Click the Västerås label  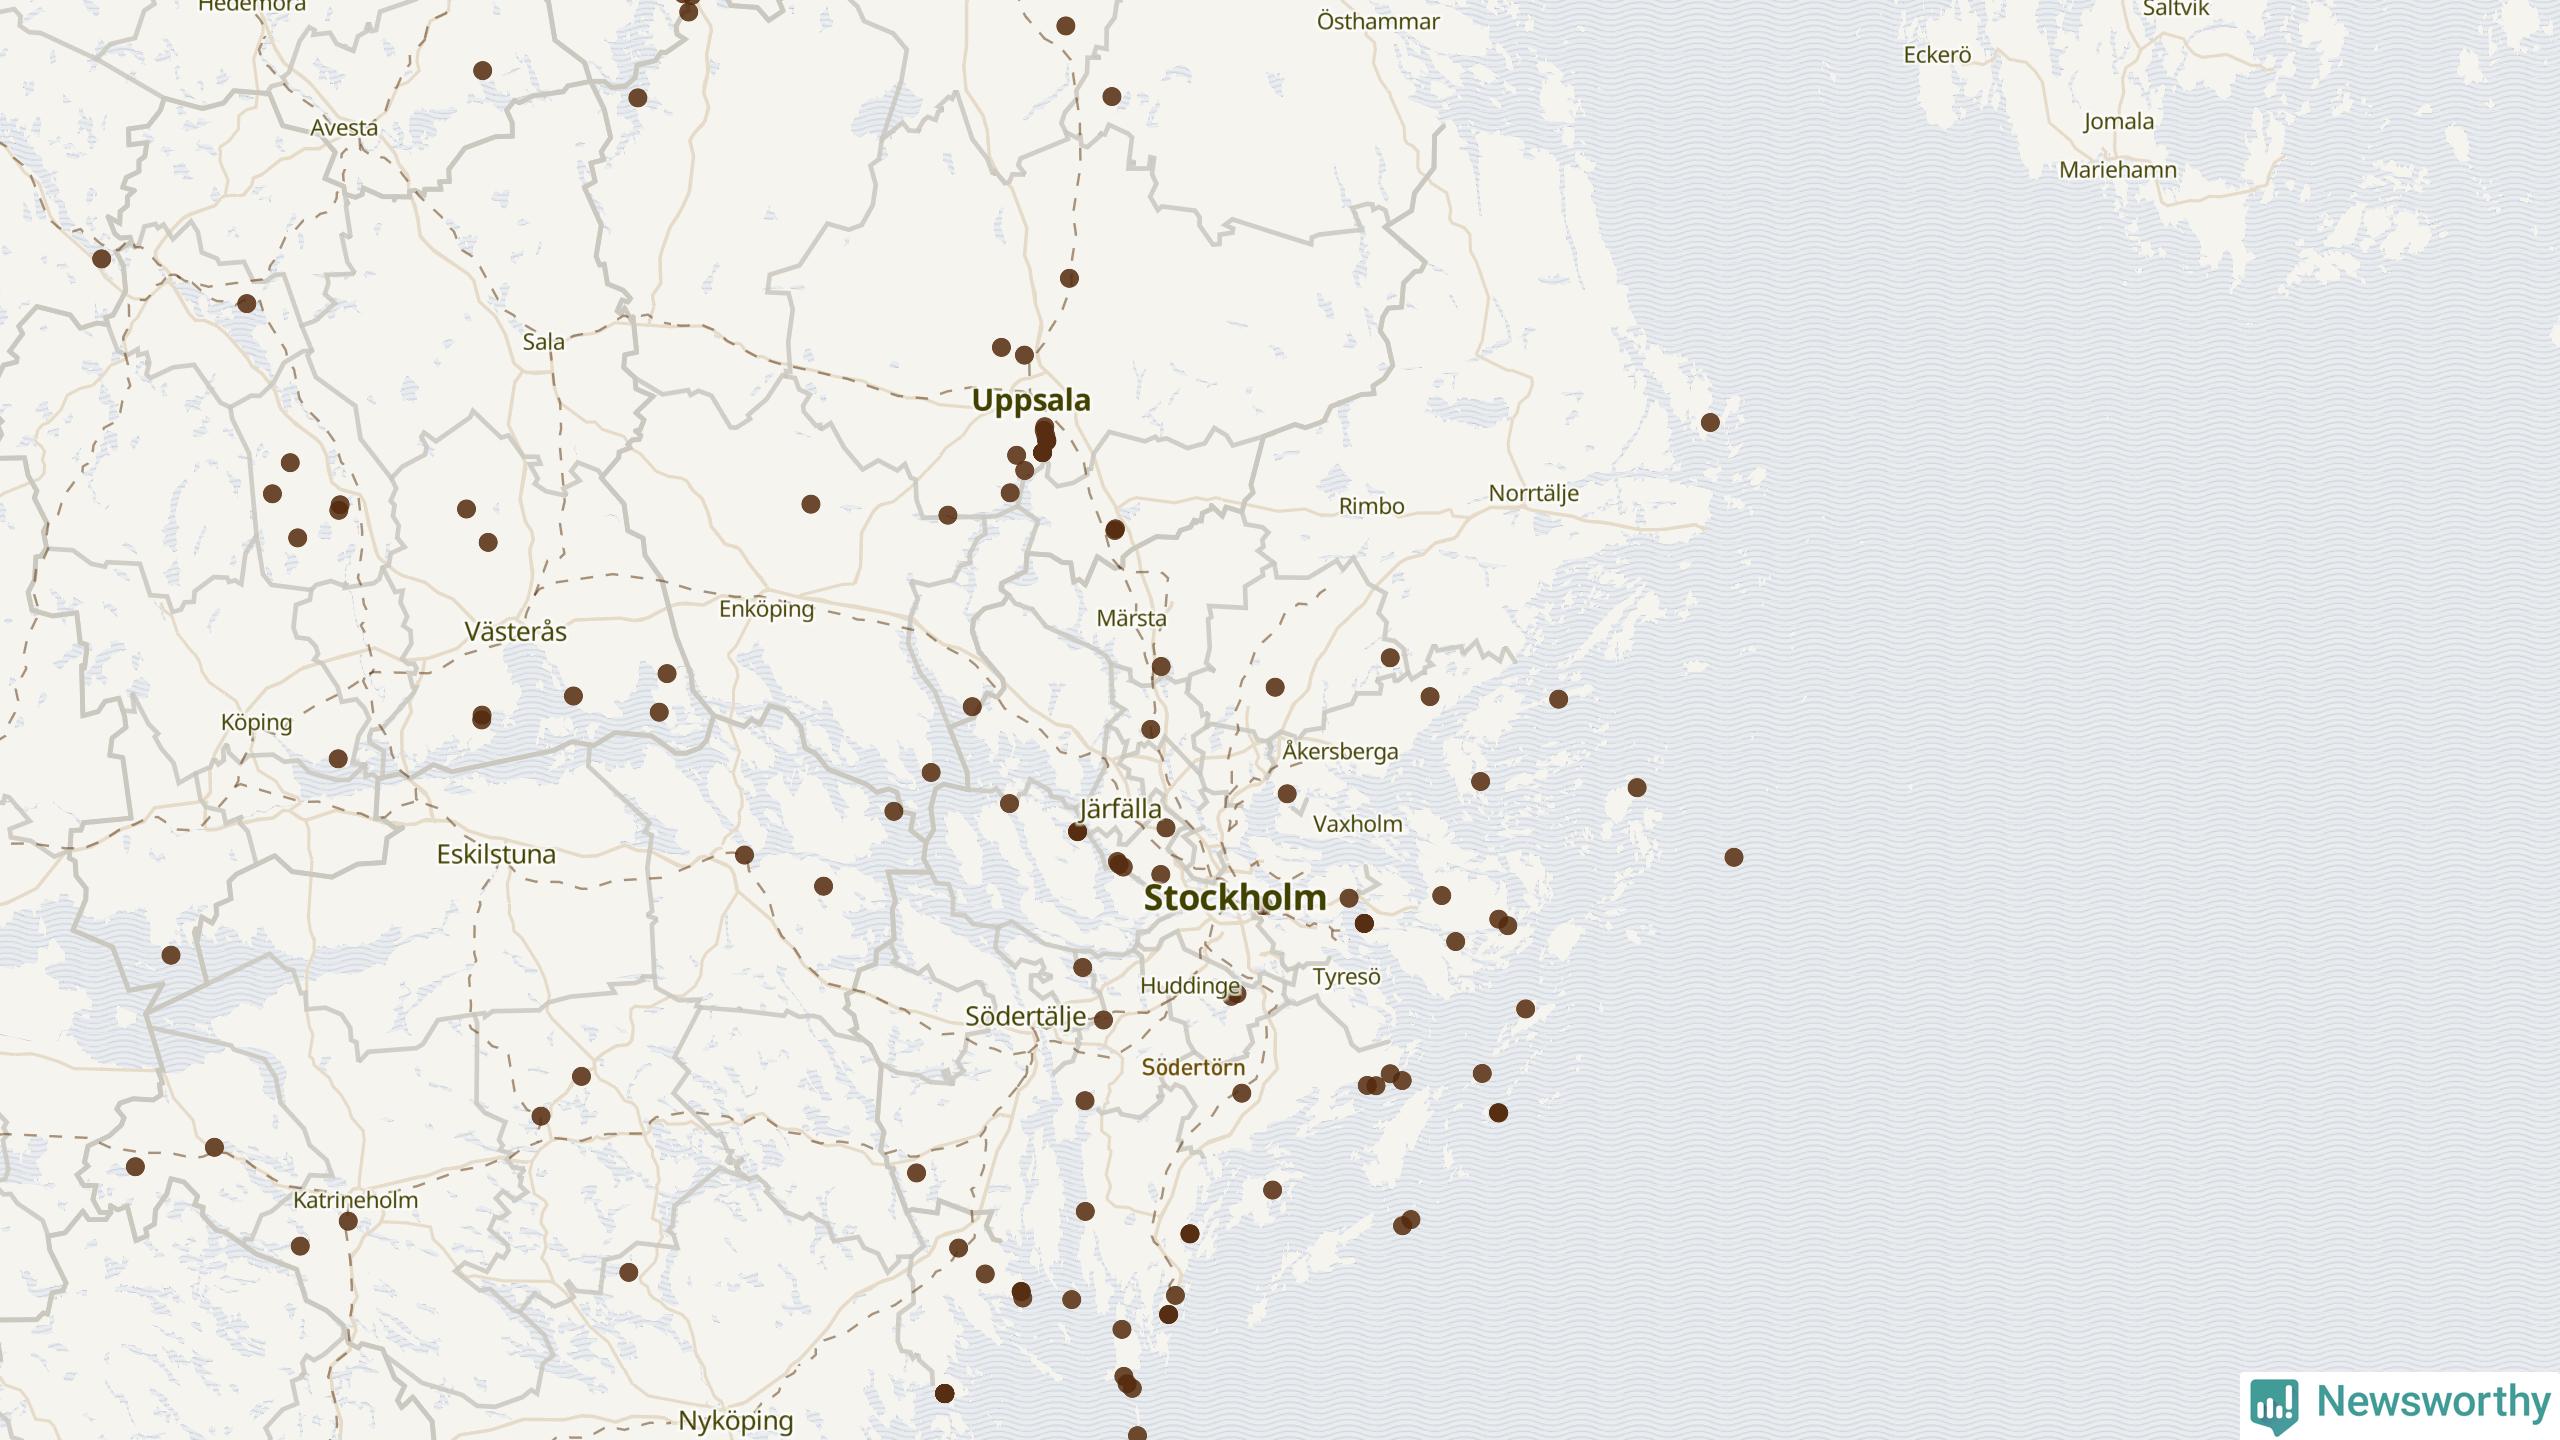coord(515,632)
